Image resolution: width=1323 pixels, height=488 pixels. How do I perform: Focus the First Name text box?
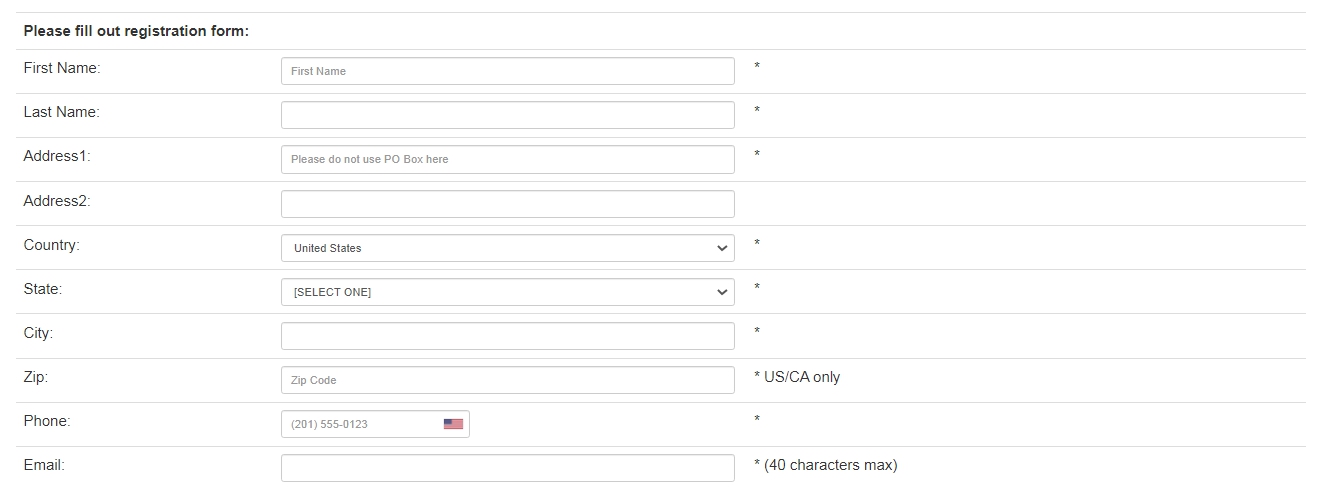pos(508,71)
